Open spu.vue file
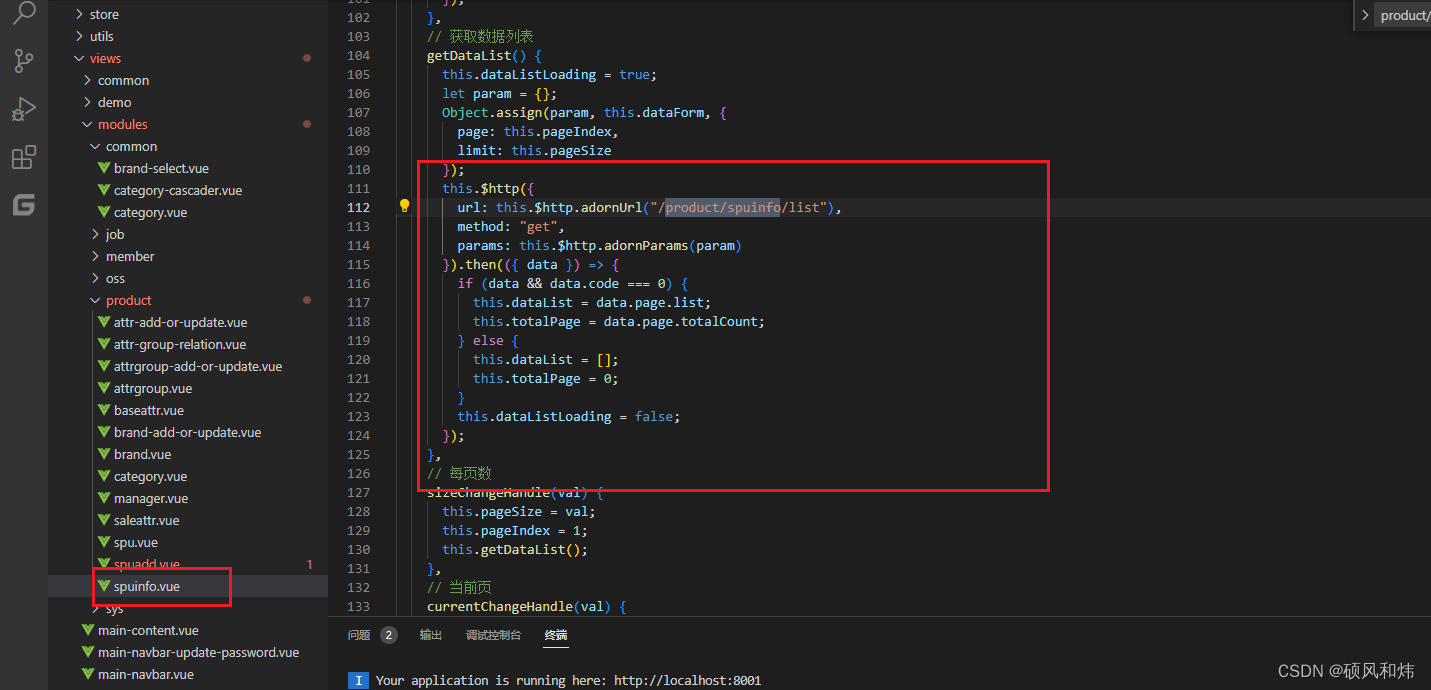This screenshot has height=690, width=1431. 136,542
